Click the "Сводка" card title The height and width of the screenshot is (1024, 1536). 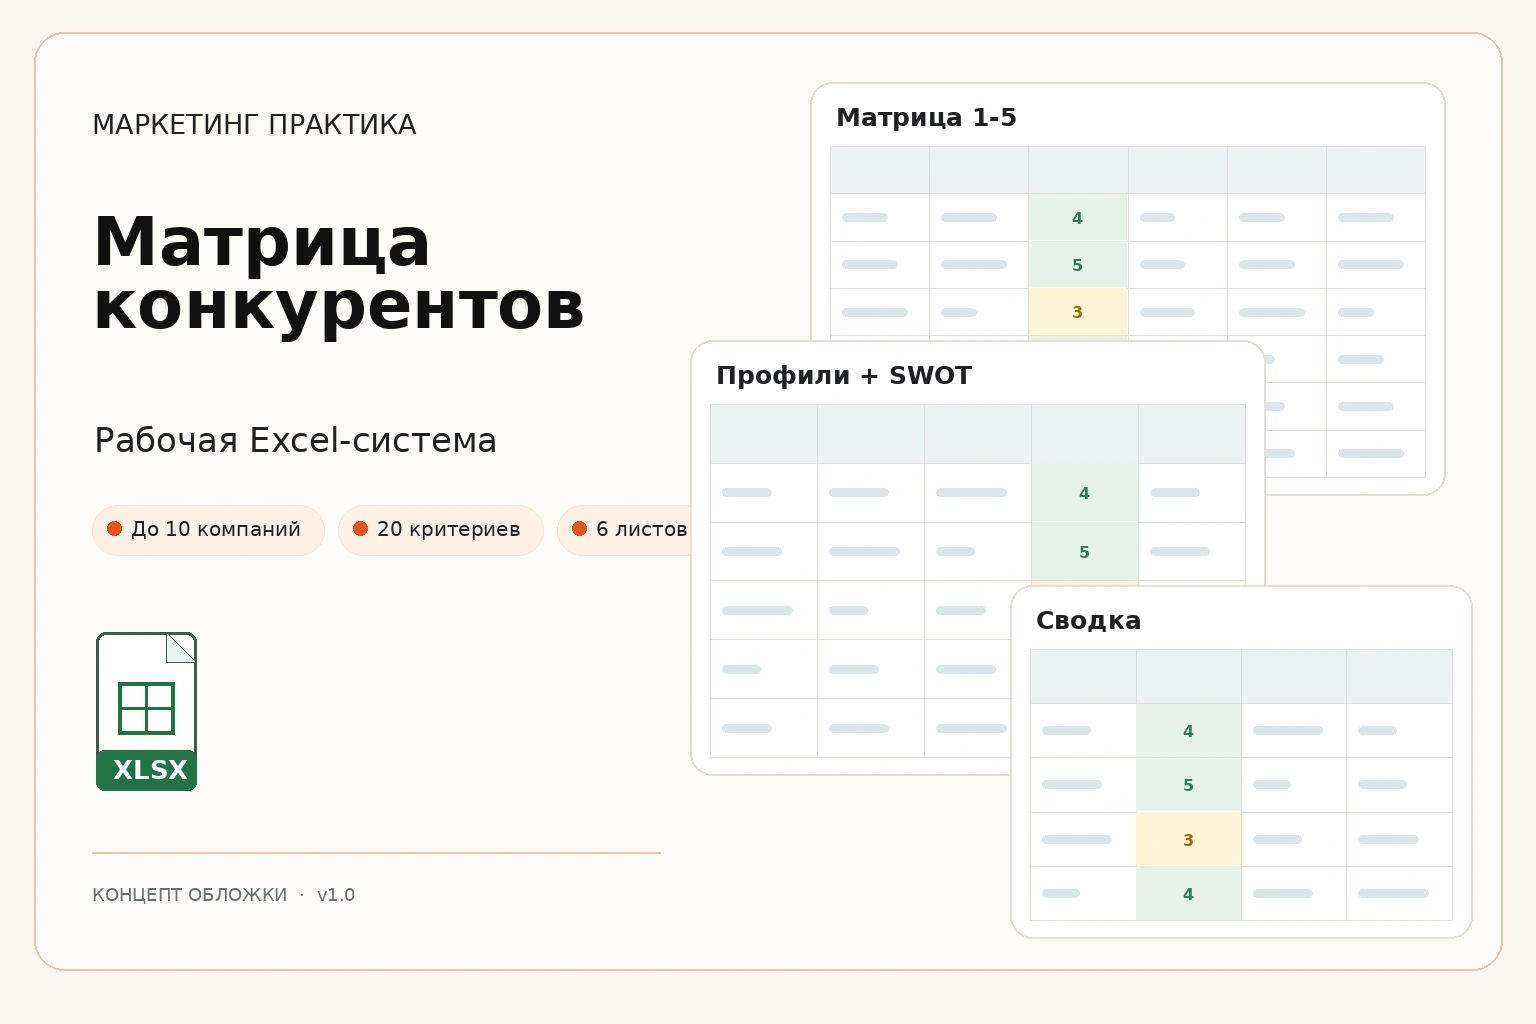click(x=1088, y=621)
